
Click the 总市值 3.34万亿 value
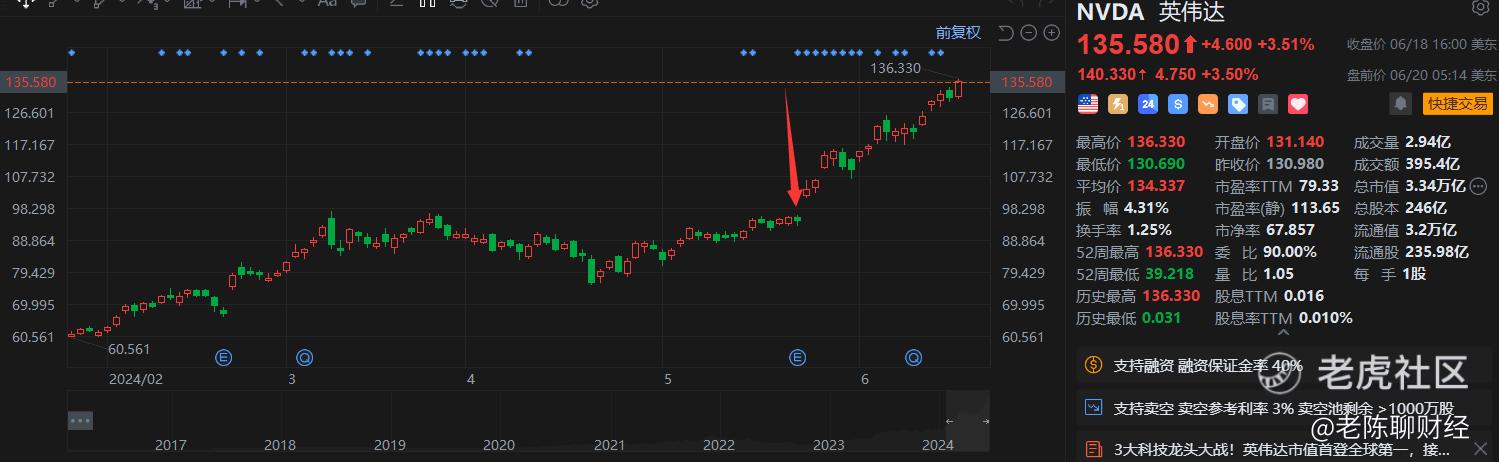pyautogui.click(x=1435, y=186)
